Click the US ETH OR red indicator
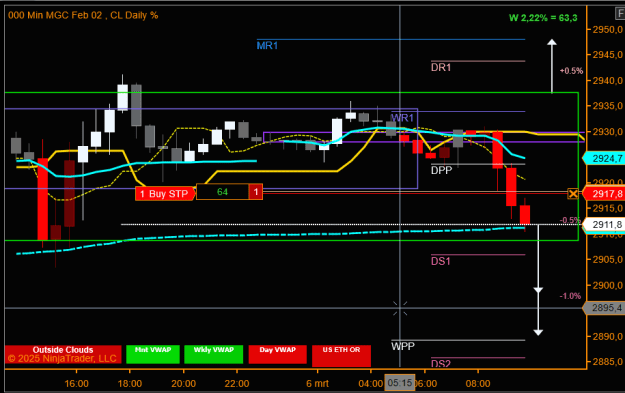Image resolution: width=625 pixels, height=393 pixels. point(342,356)
